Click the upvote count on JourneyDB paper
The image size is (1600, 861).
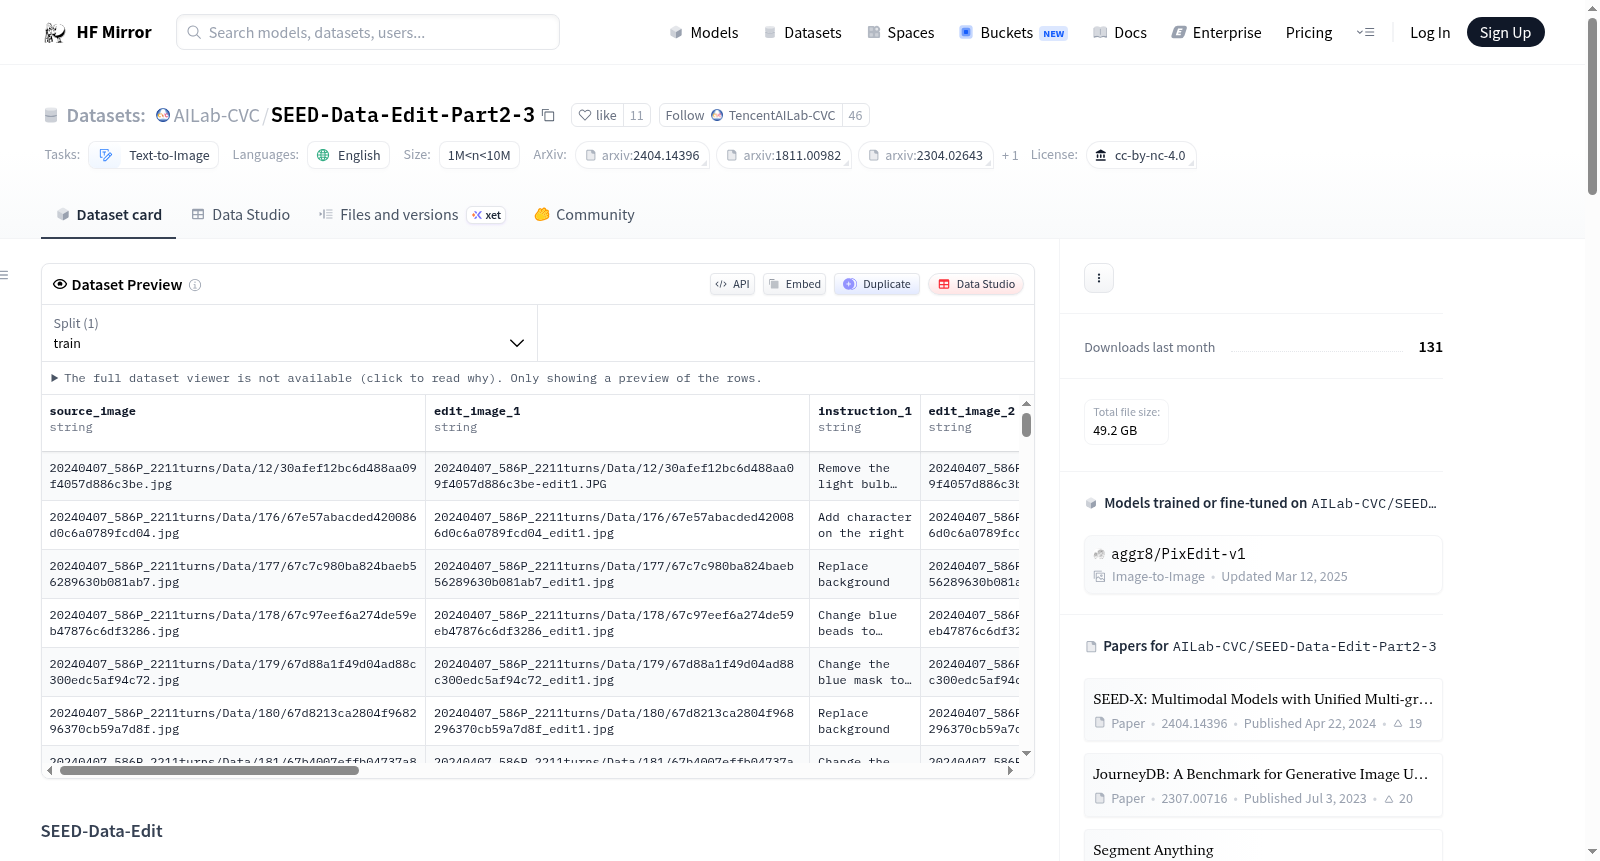1398,799
